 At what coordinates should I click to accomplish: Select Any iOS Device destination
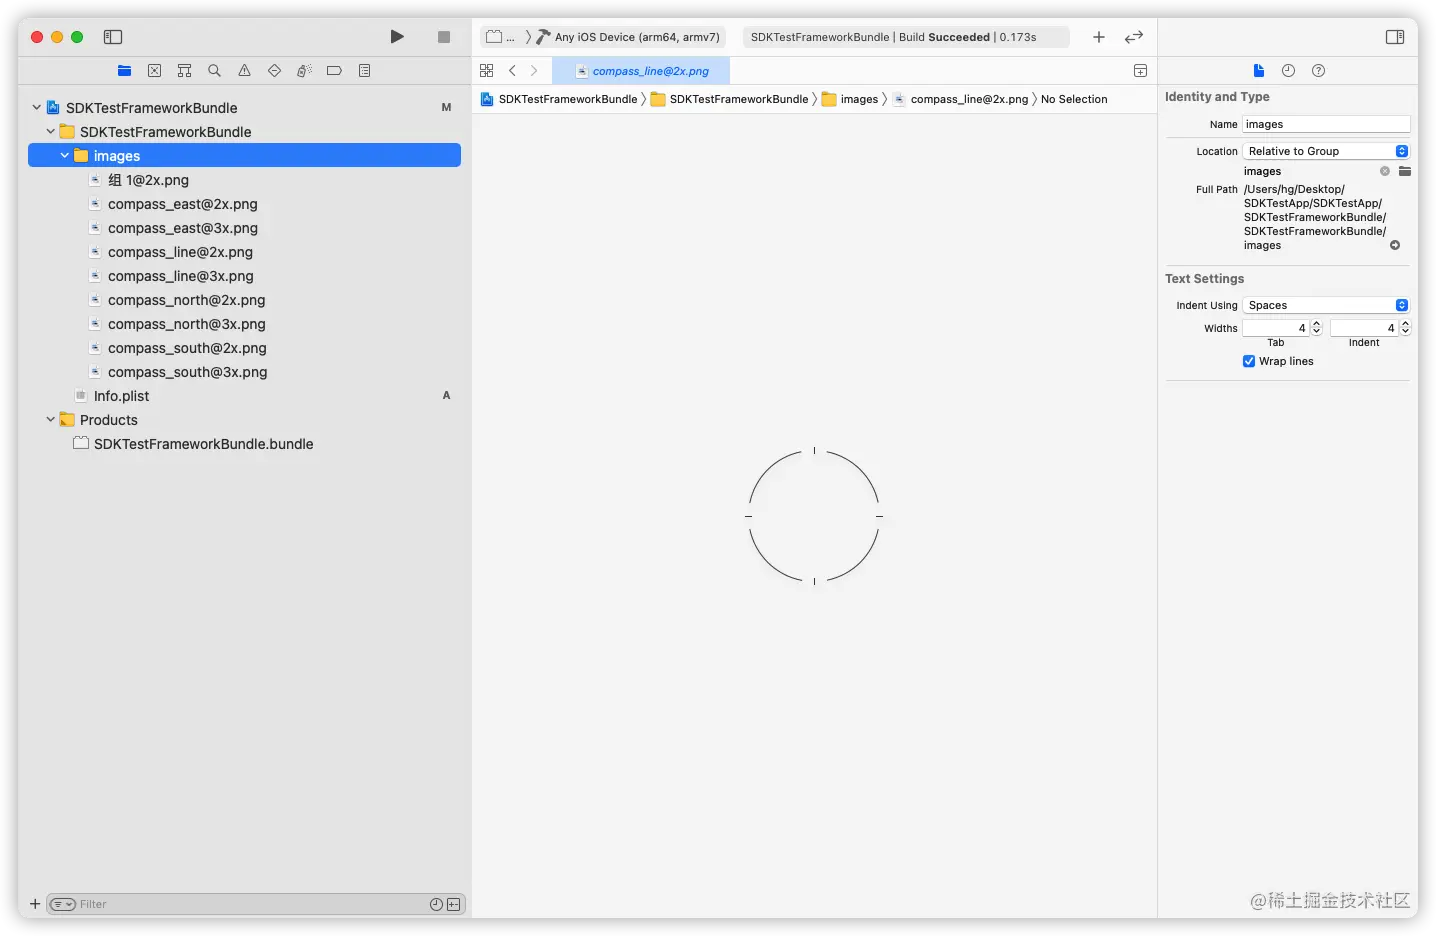click(x=628, y=37)
